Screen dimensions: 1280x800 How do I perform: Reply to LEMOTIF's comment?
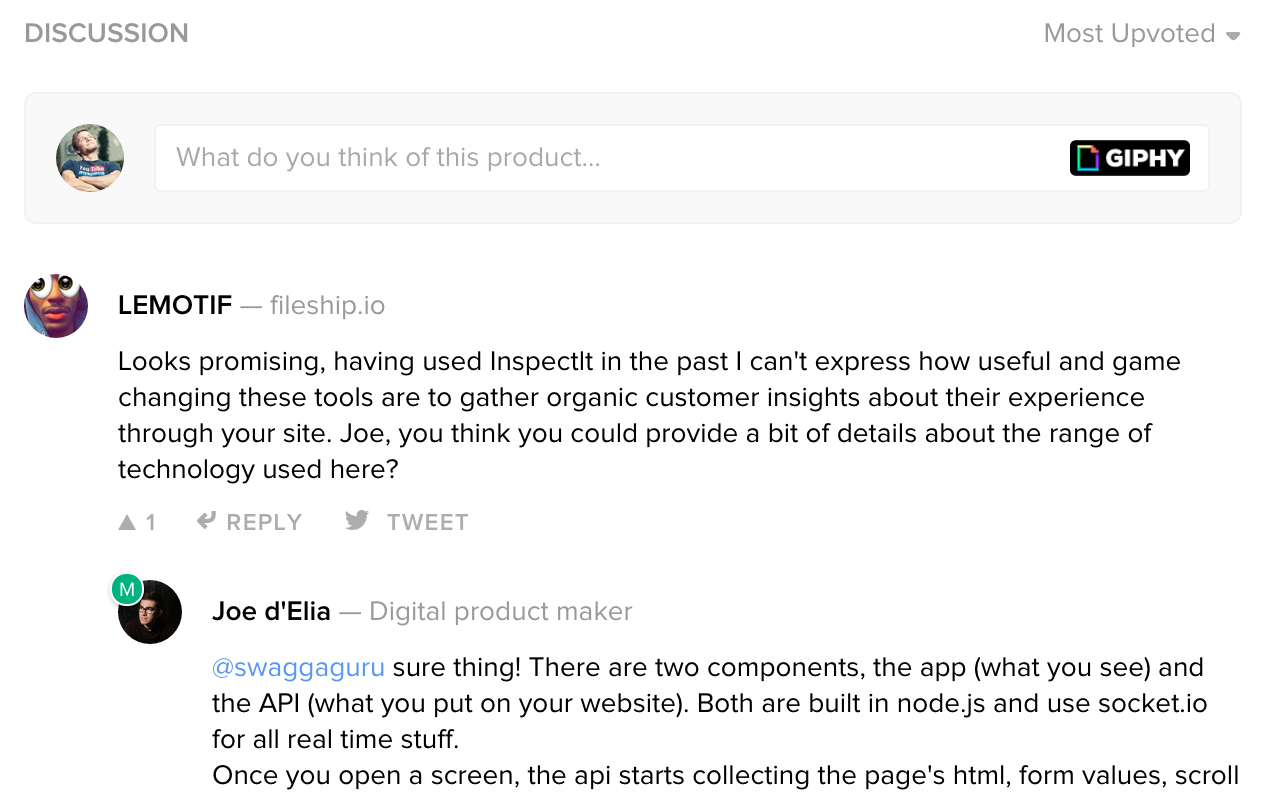[263, 521]
